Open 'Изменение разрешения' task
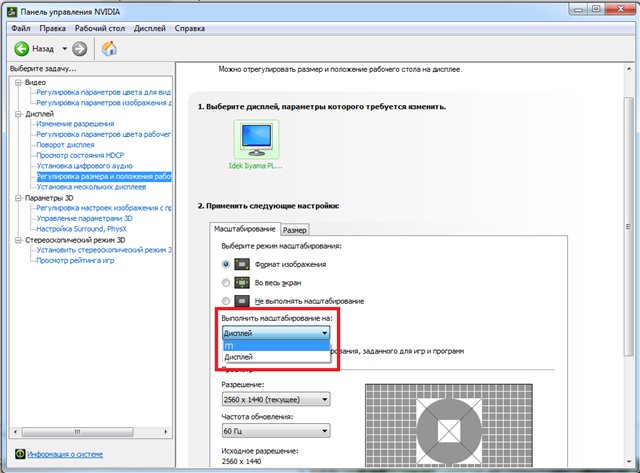The height and width of the screenshot is (473, 640). coord(75,124)
